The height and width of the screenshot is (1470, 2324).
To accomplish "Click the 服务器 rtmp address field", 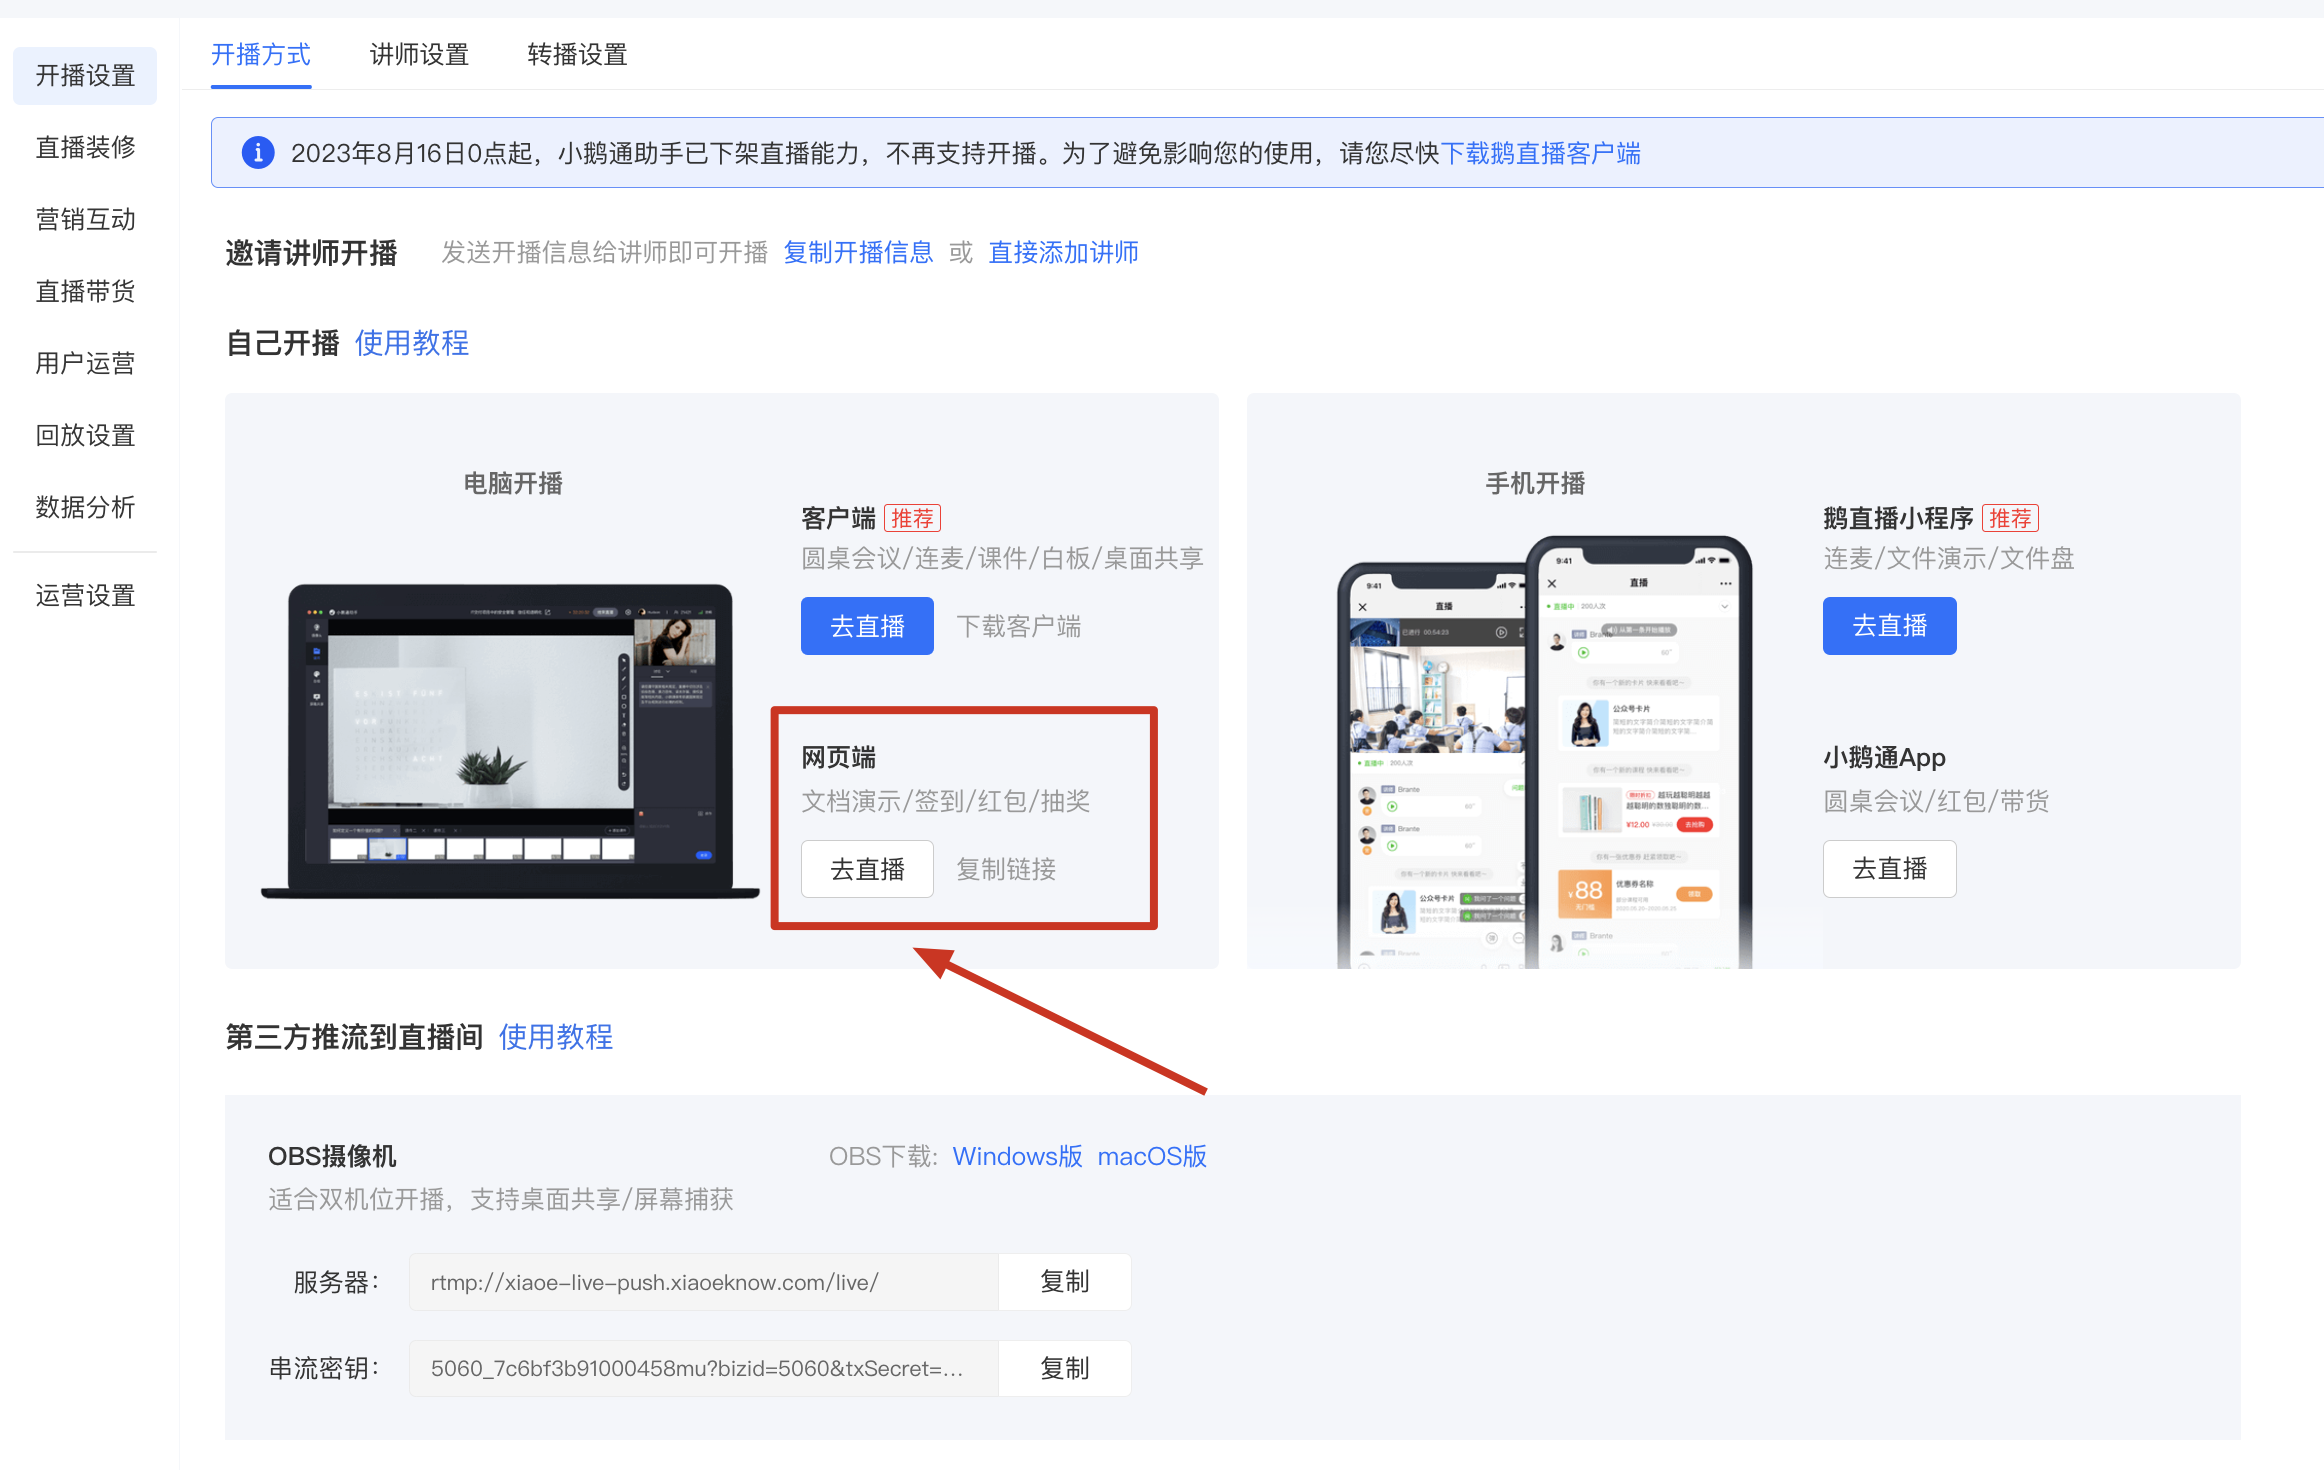I will click(x=703, y=1282).
